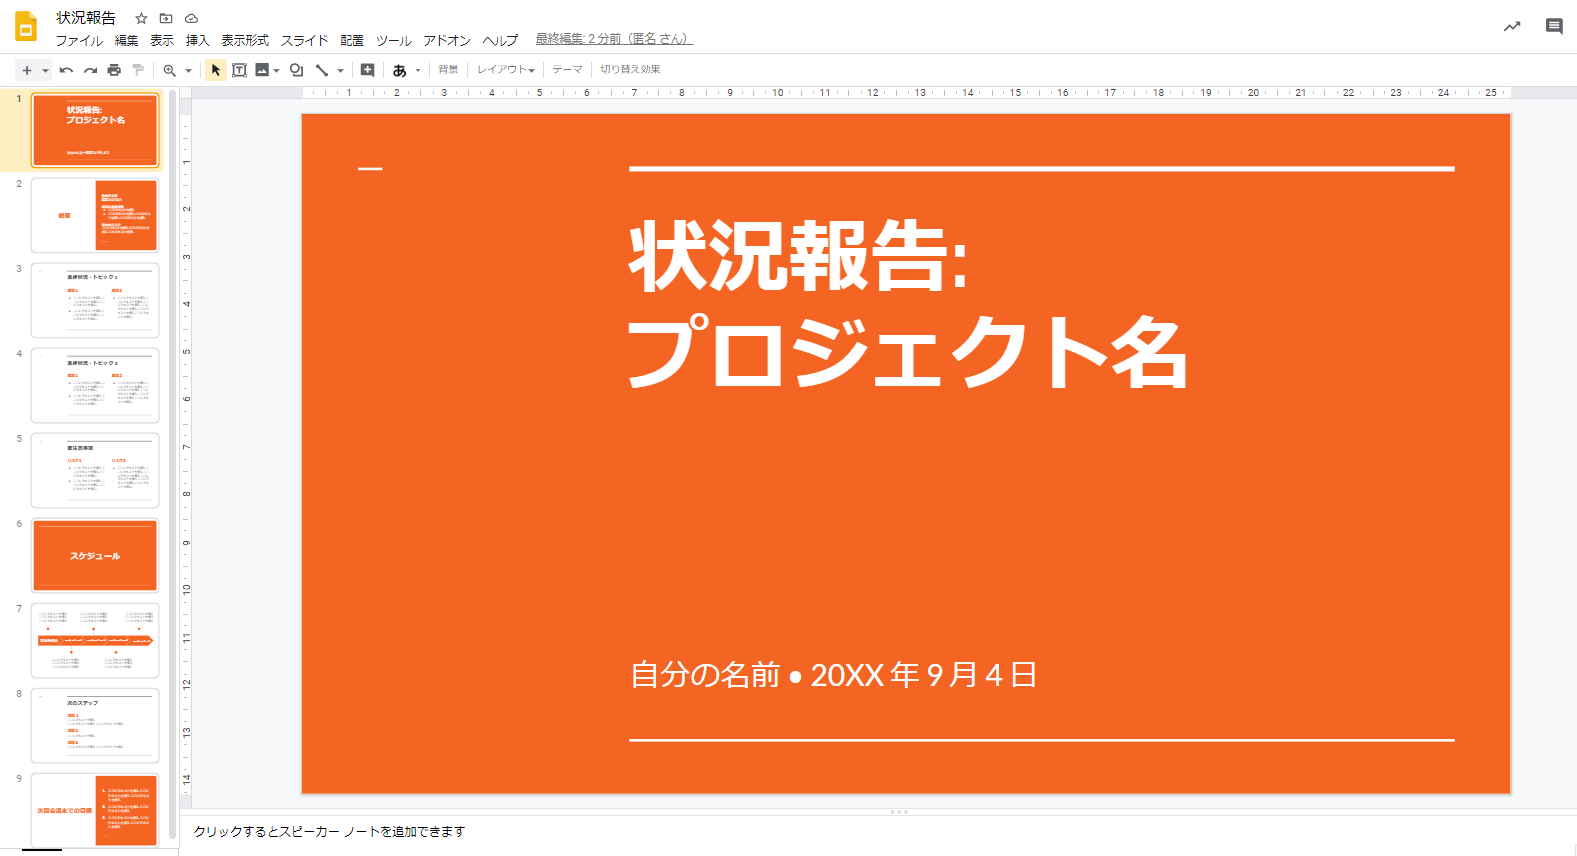The width and height of the screenshot is (1577, 856).
Task: Expand the line type dropdown arrow
Action: click(341, 70)
